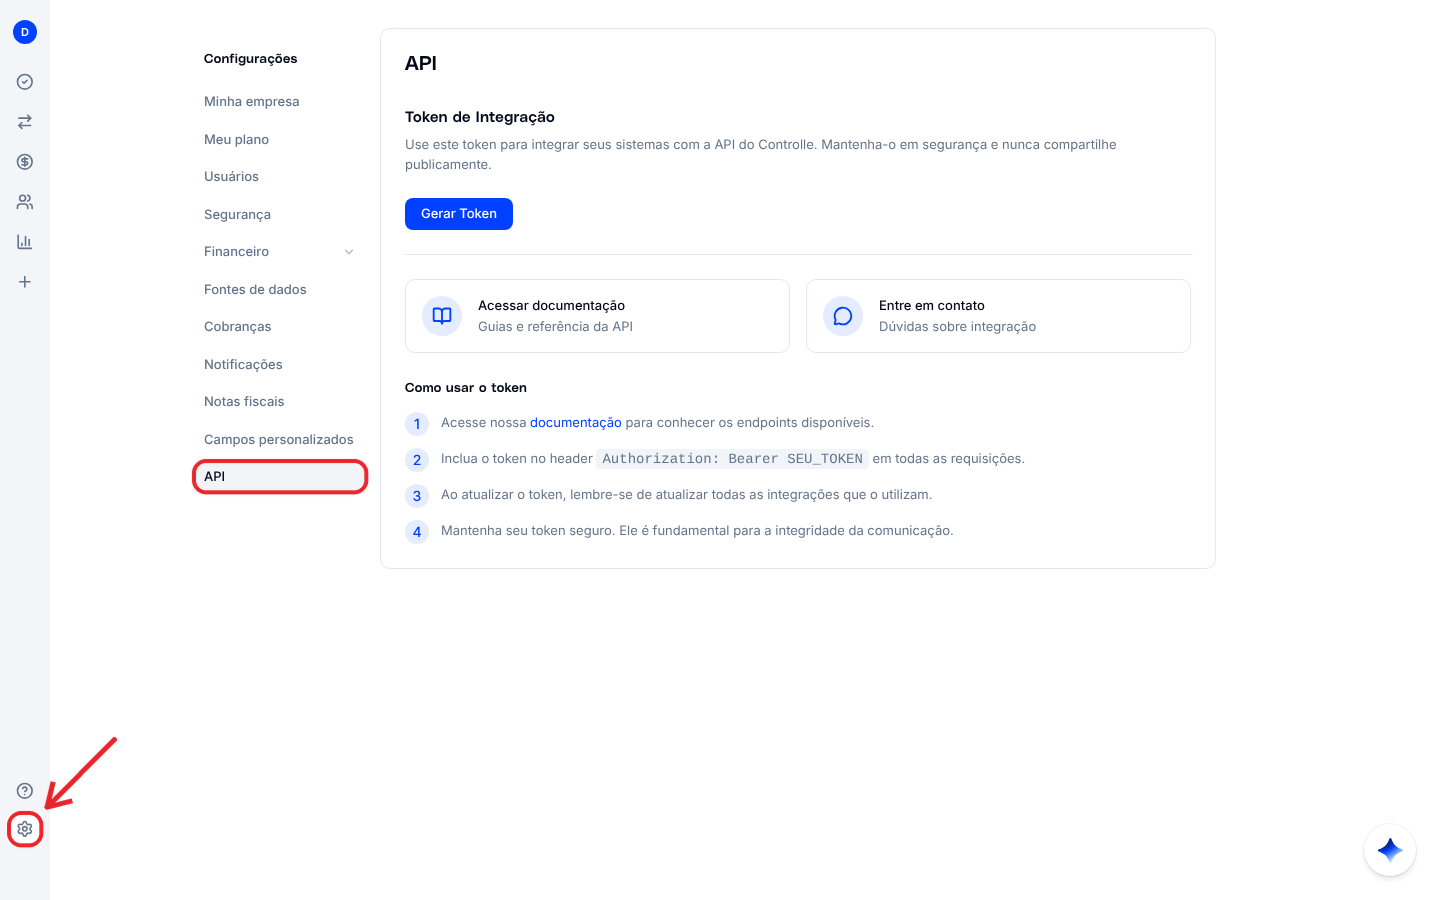Launch the AI sparkle assistant button

coord(1390,850)
